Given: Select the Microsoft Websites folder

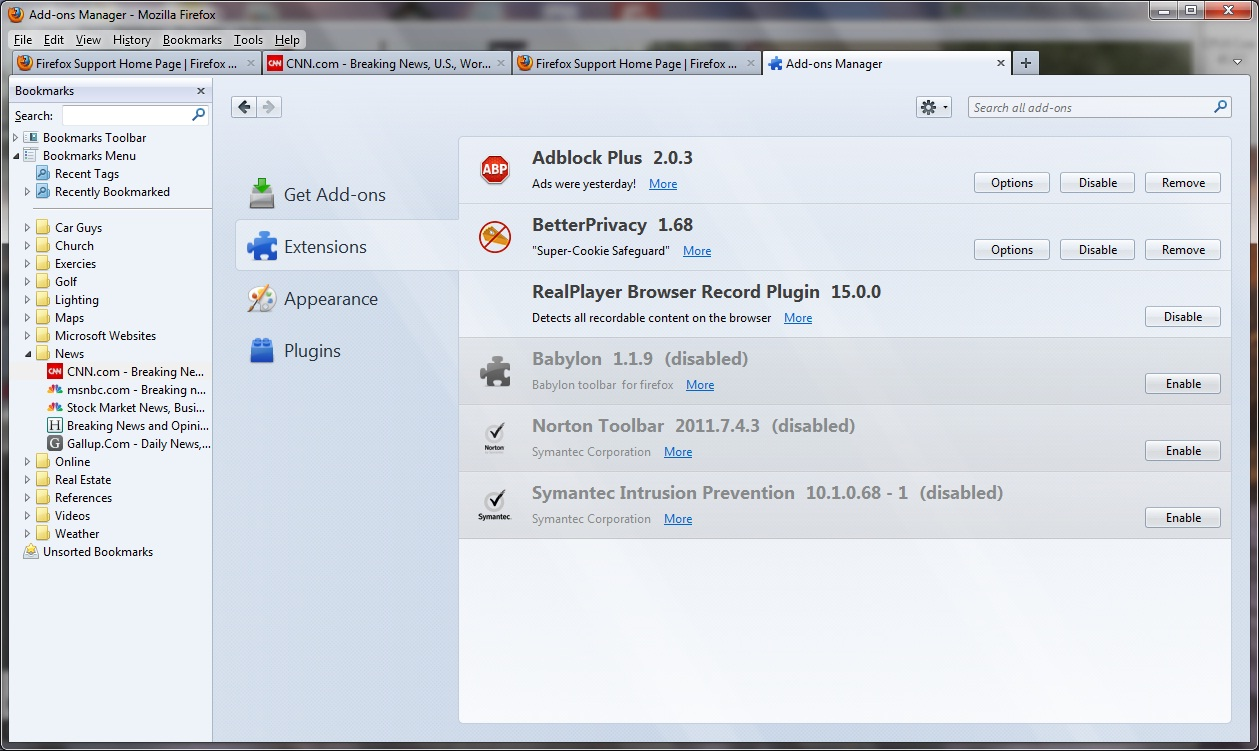Looking at the screenshot, I should (x=105, y=336).
